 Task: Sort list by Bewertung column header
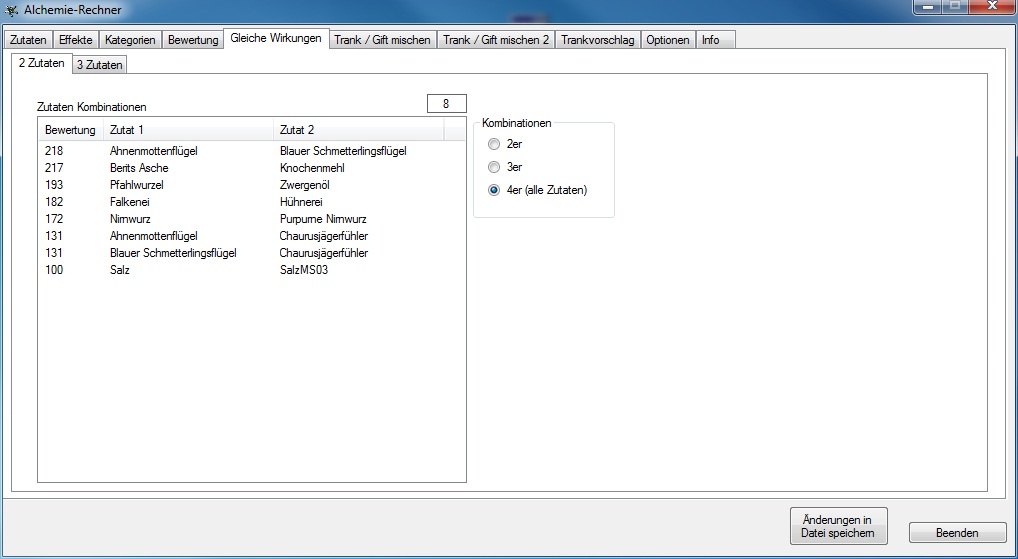(70, 130)
